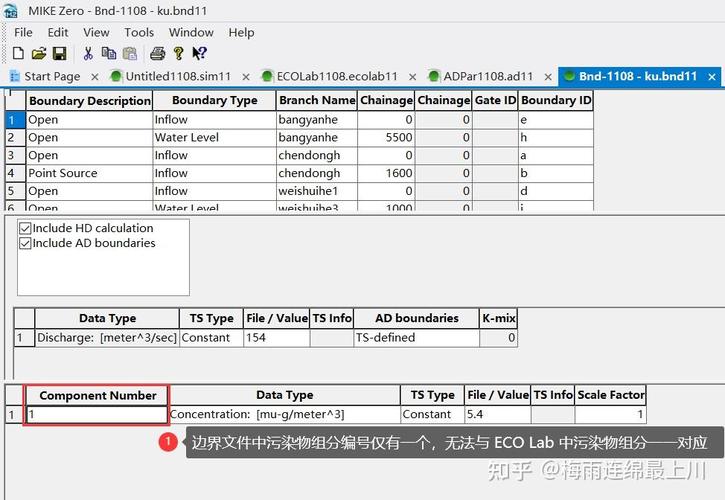725x500 pixels.
Task: Close the ADPar1108.ad11 tab
Action: tap(546, 76)
